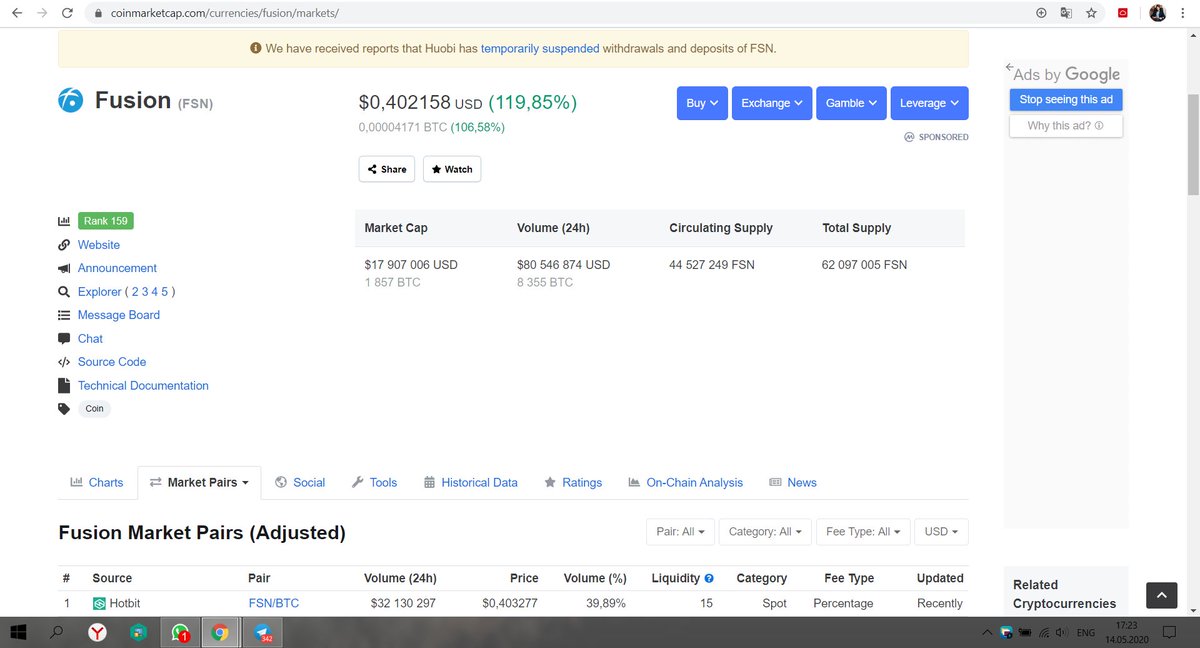Open the USD currency dropdown
The image size is (1200, 648).
tap(941, 532)
